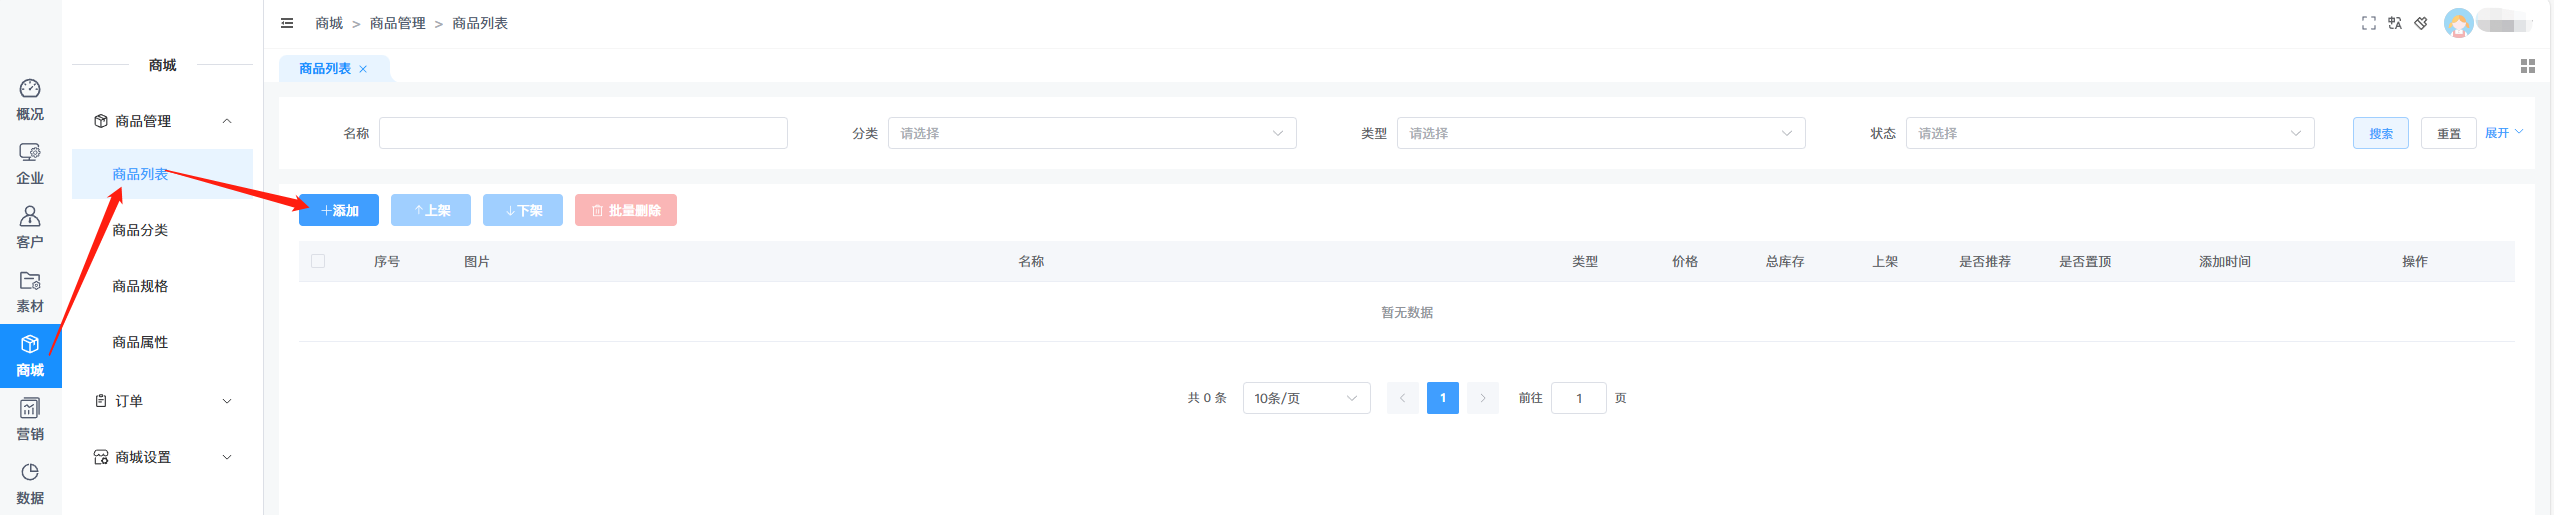This screenshot has height=515, width=2554.
Task: Click the +添加 add button
Action: (x=339, y=210)
